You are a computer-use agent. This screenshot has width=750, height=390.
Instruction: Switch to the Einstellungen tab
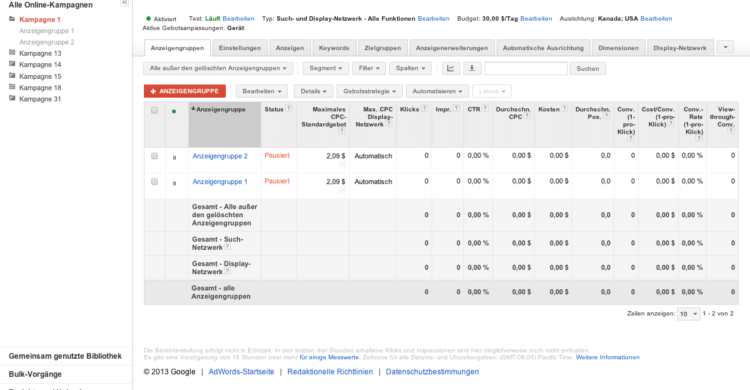(240, 48)
